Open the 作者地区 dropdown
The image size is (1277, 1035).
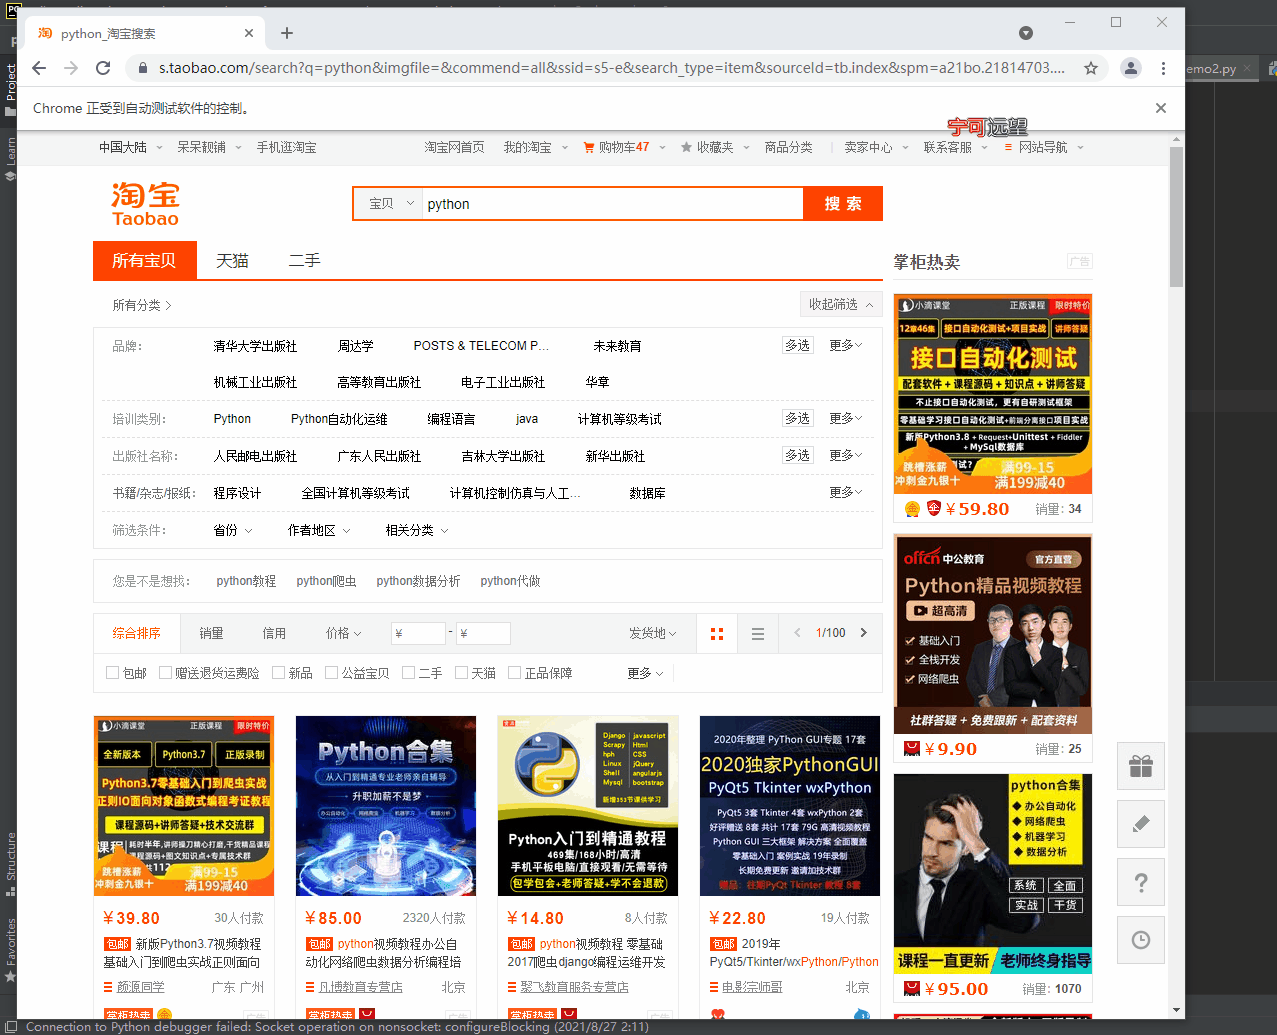(319, 530)
